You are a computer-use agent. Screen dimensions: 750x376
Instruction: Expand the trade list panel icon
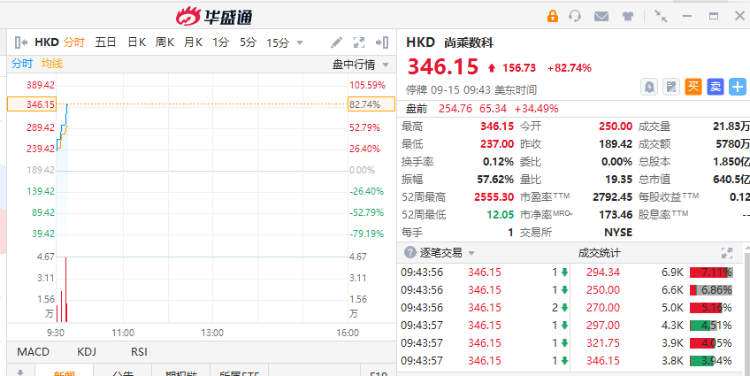[x=727, y=253]
